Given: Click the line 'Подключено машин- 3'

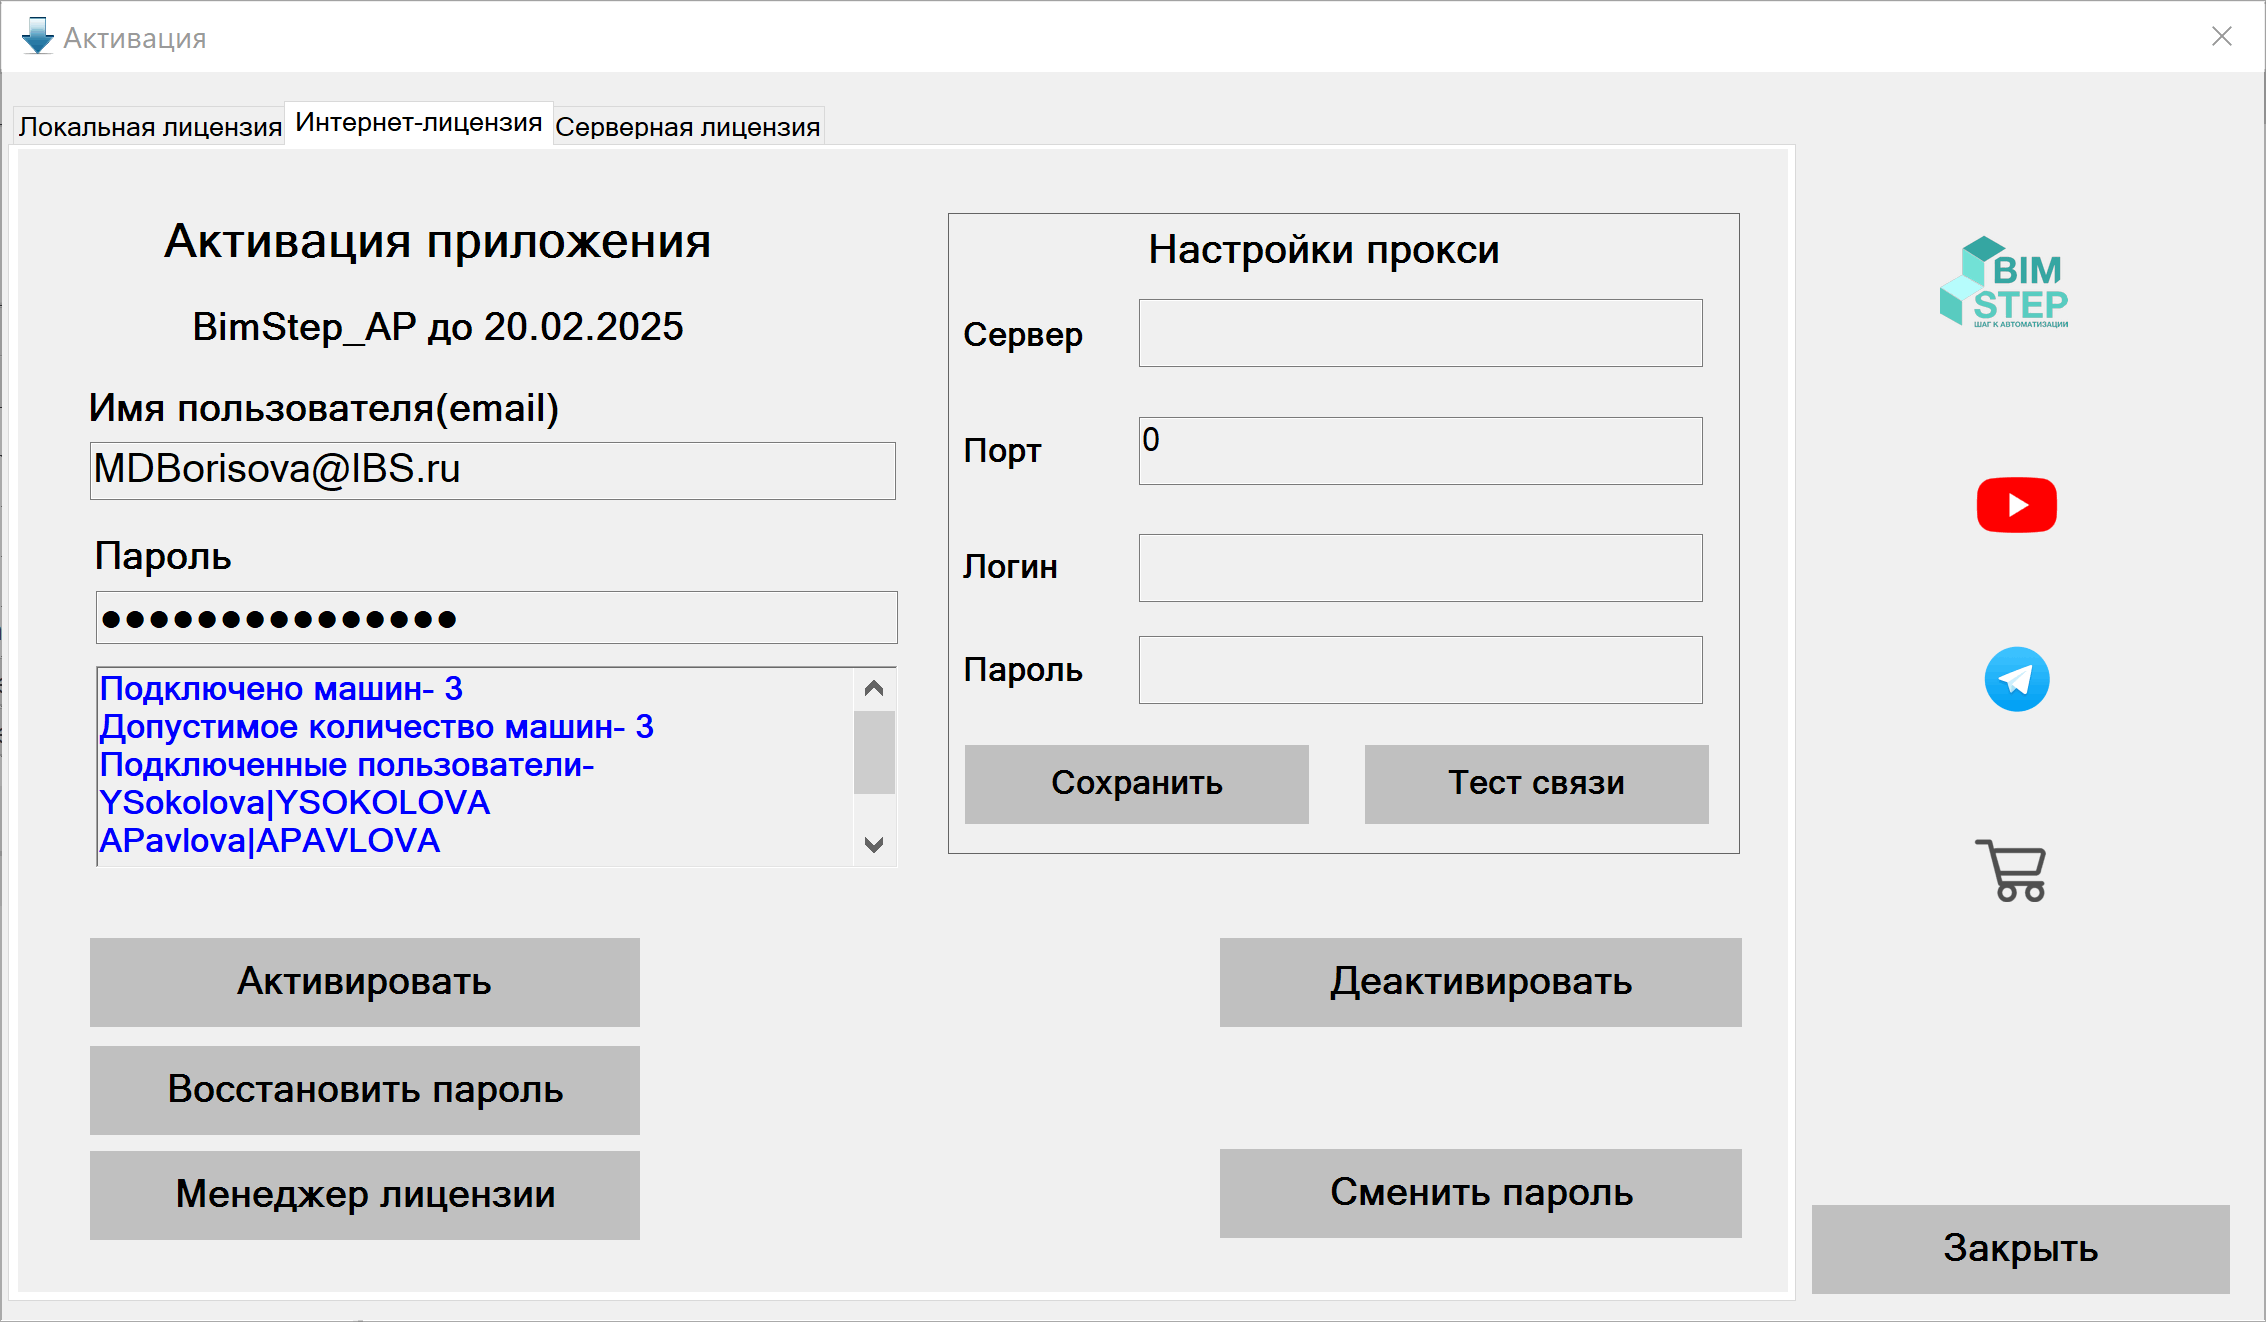Looking at the screenshot, I should click(281, 689).
